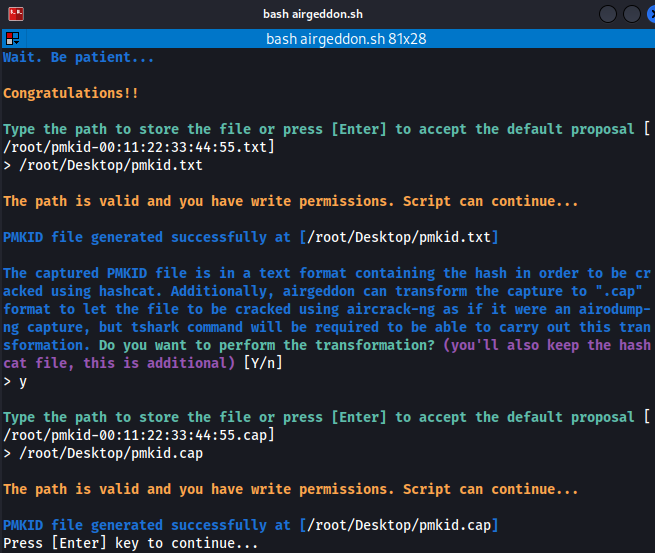Click the entered path "> /root/Desktop/pmkid.txt"
This screenshot has height=553, width=655.
click(x=103, y=165)
